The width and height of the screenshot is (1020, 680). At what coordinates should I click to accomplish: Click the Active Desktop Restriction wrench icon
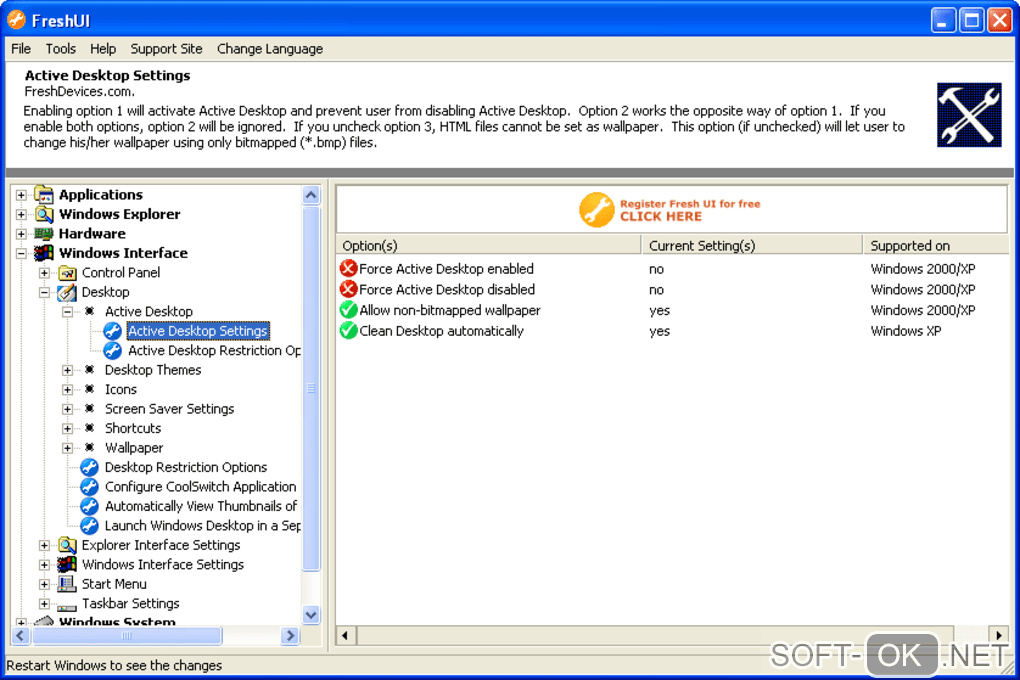(113, 351)
